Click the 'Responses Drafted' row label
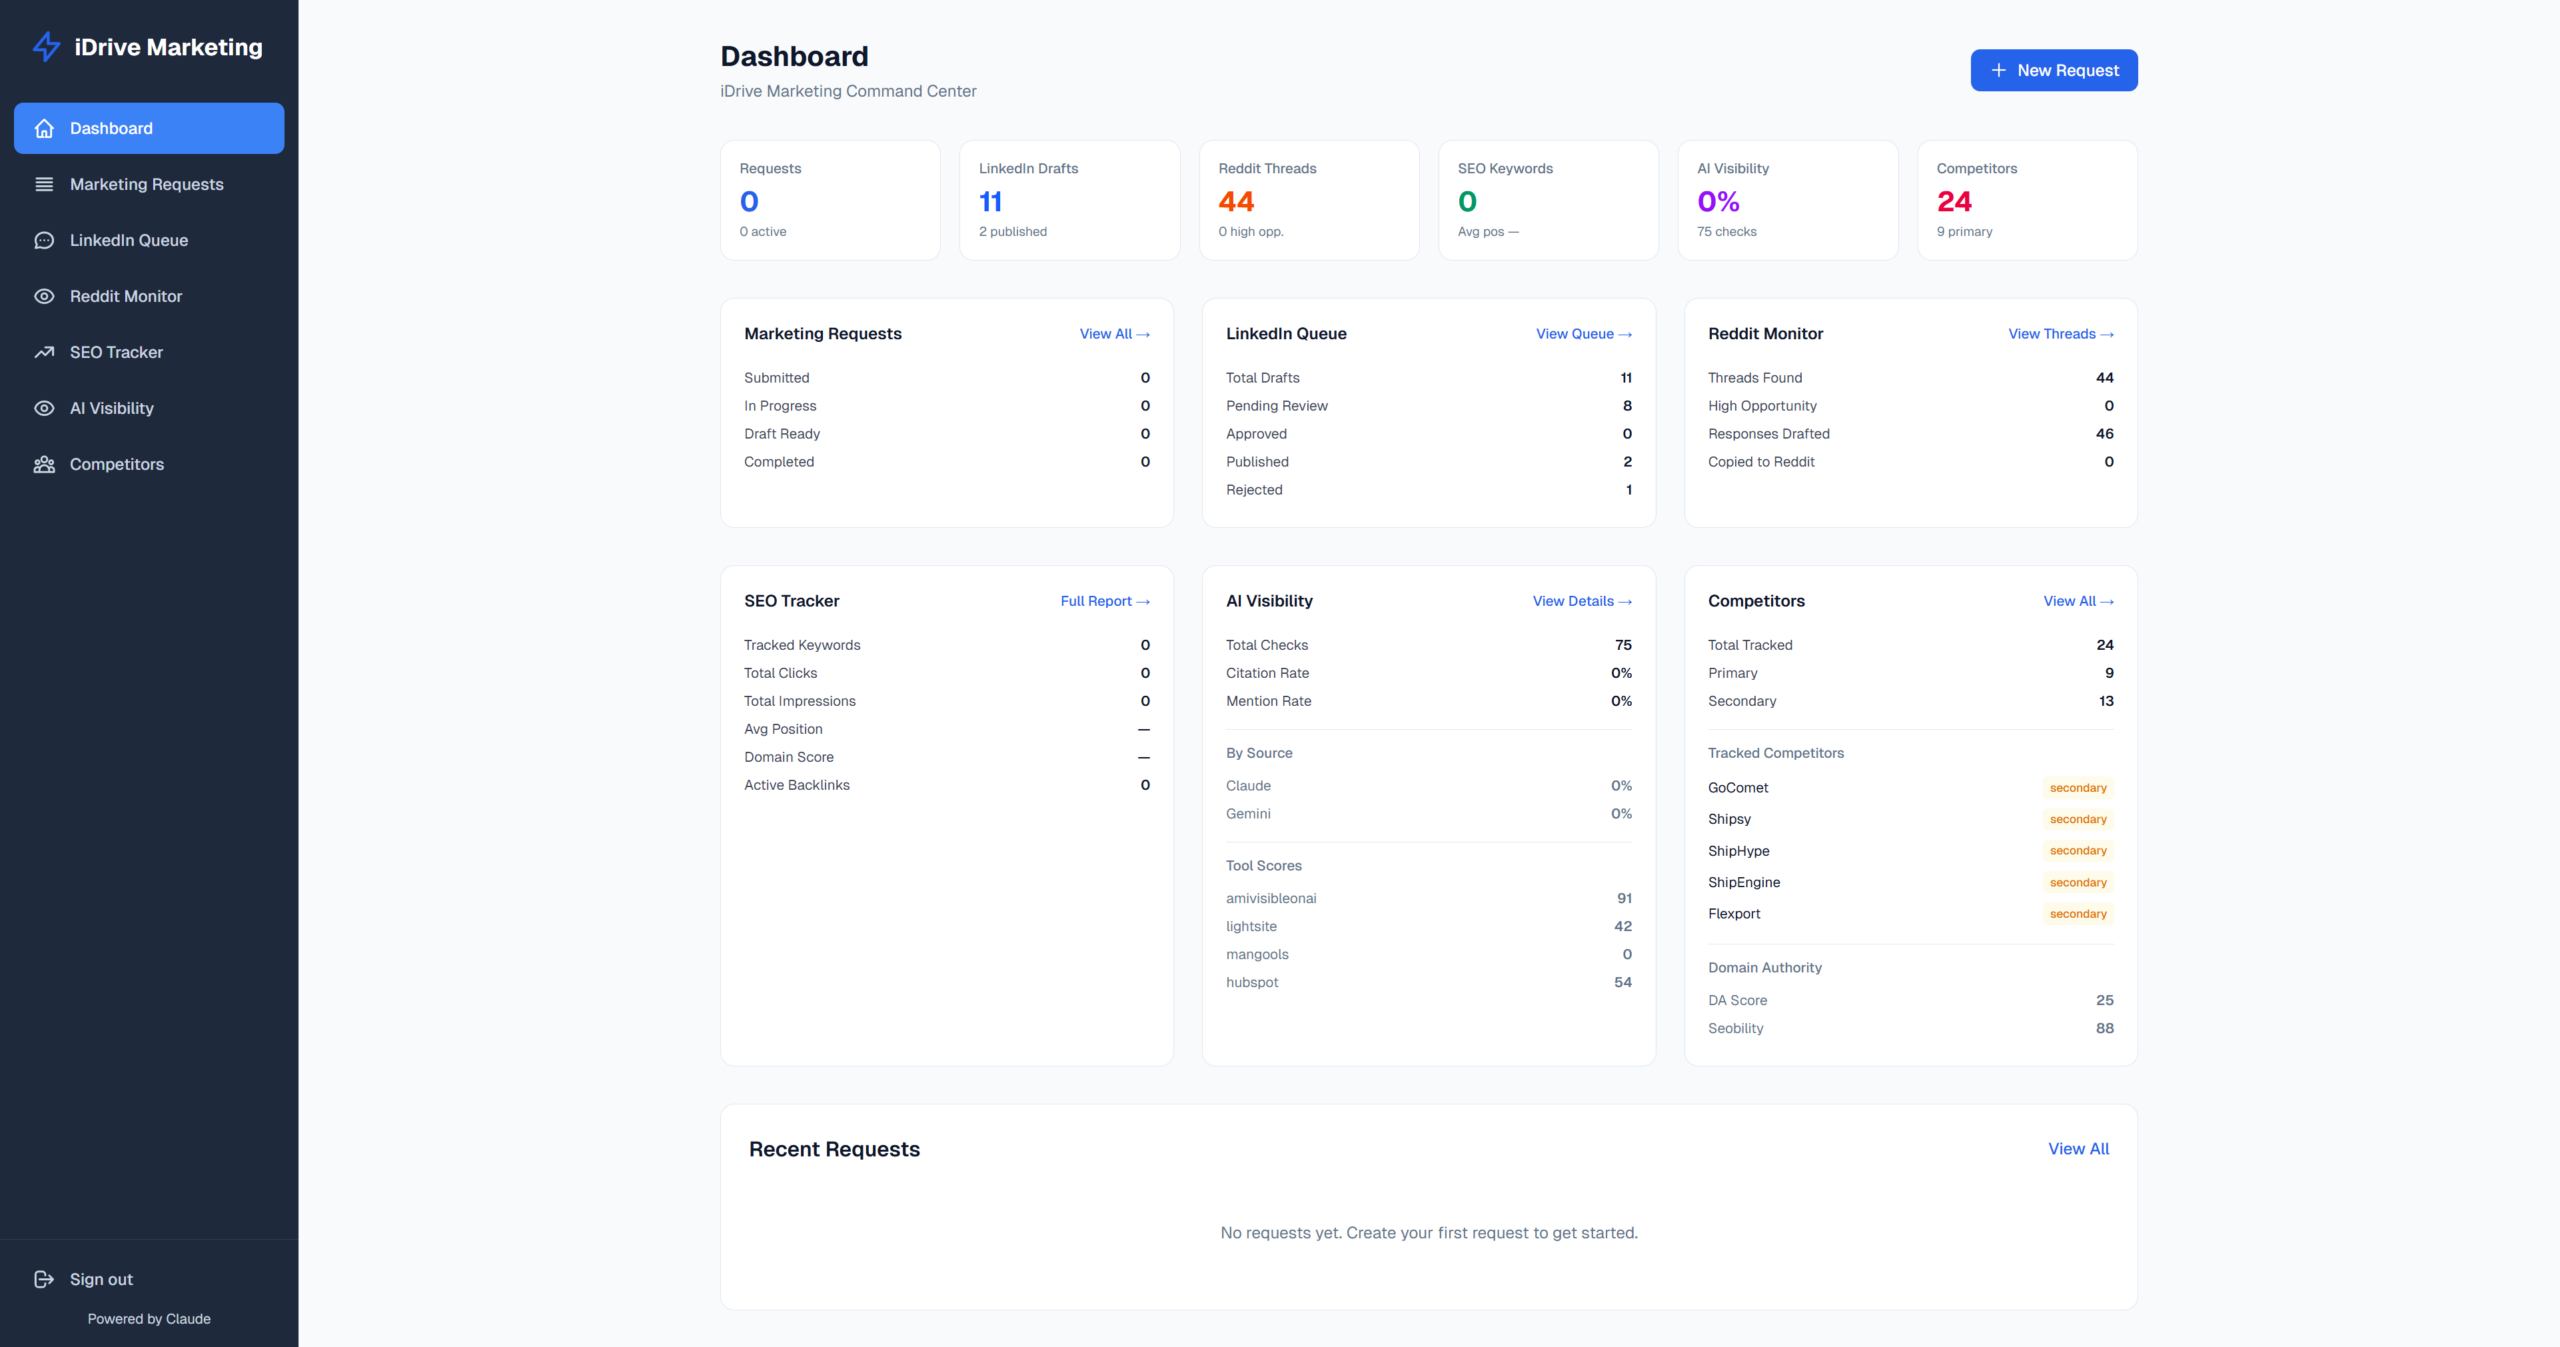 (1768, 434)
